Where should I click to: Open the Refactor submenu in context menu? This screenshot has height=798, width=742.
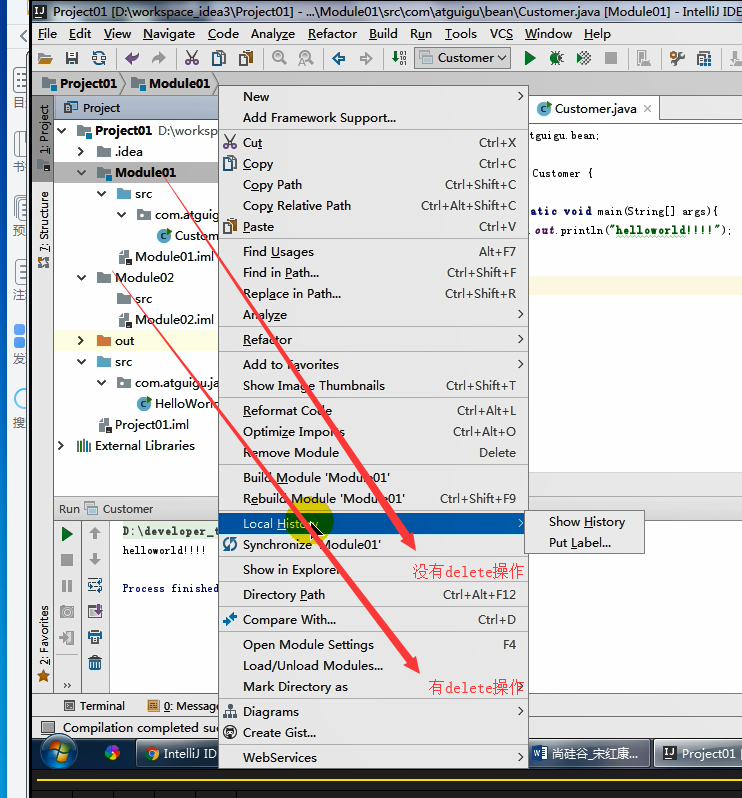pyautogui.click(x=373, y=339)
